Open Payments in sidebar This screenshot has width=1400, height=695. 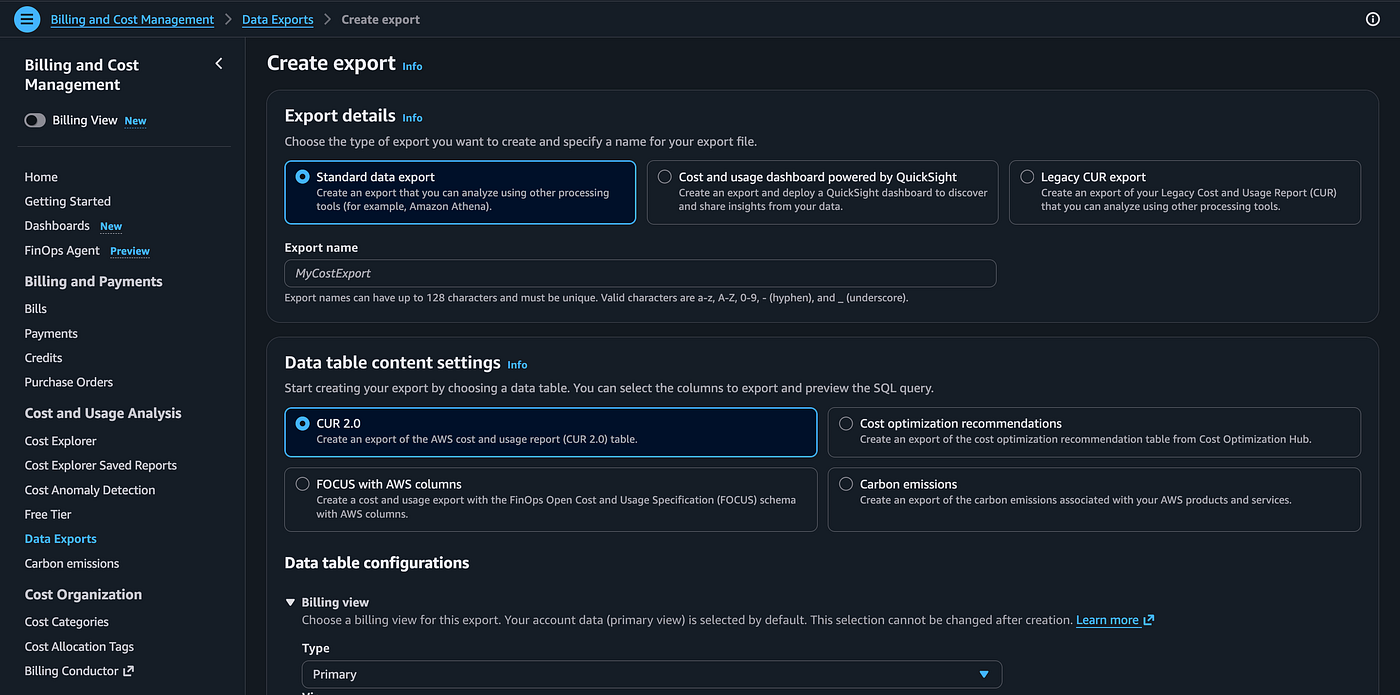tap(51, 334)
